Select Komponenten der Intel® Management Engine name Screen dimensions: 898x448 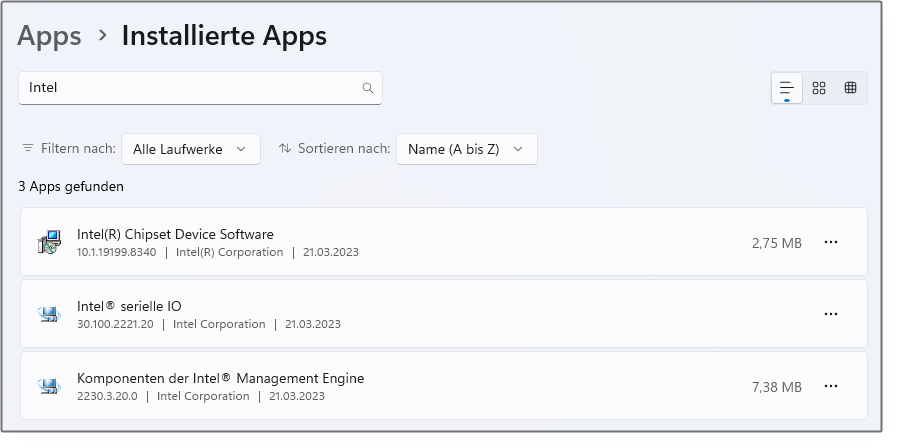(x=220, y=379)
